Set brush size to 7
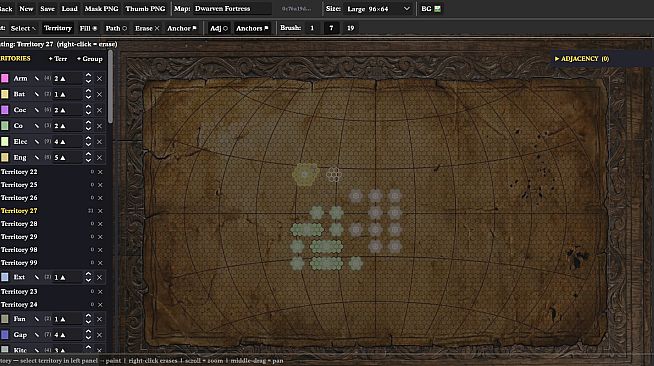Screen dimensions: 654x366 331,28
